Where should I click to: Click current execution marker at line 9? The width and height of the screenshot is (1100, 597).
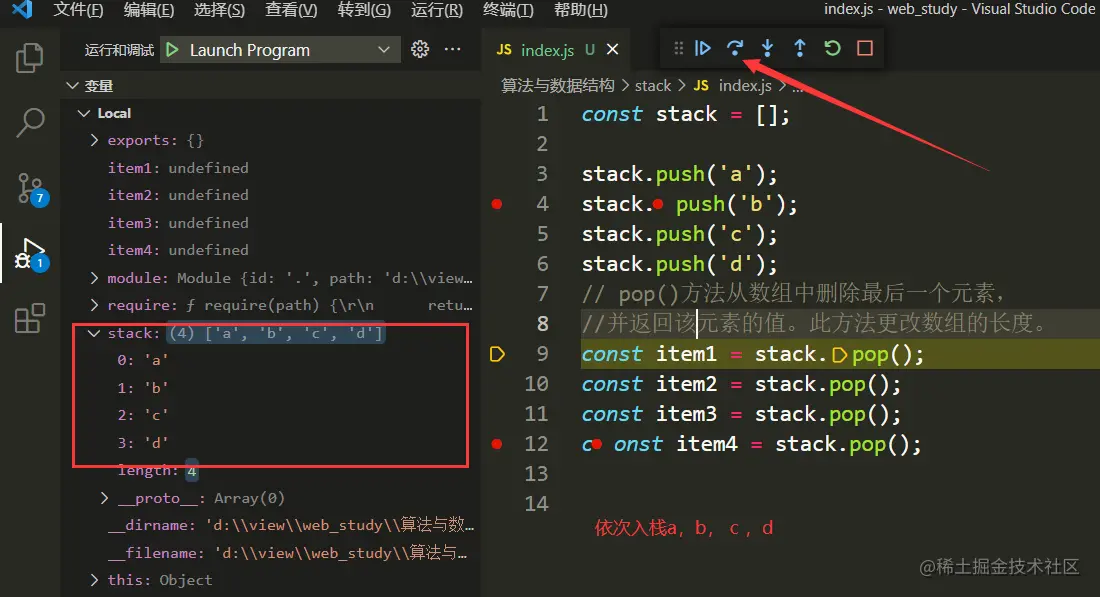tap(497, 354)
